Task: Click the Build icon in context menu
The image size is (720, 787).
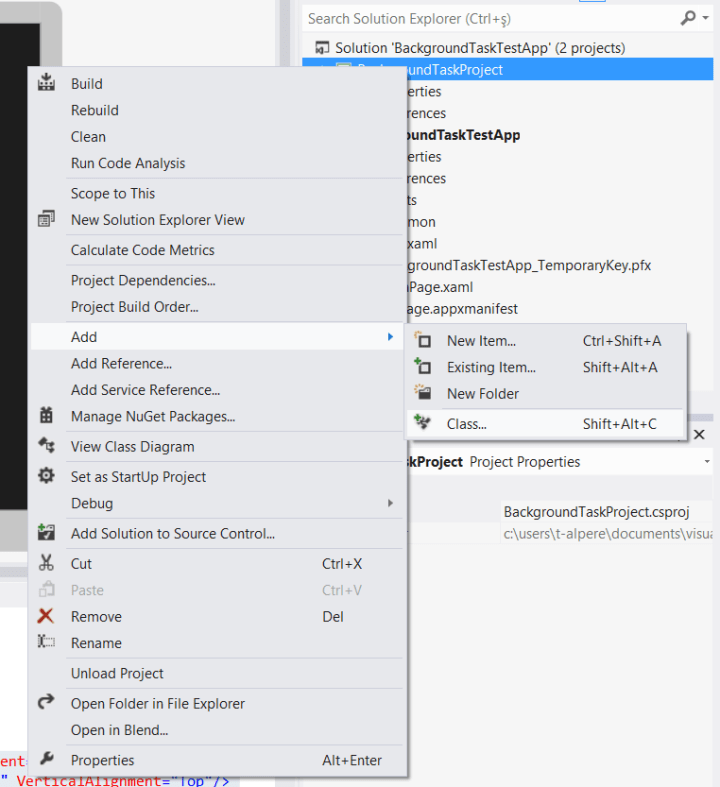Action: (46, 84)
